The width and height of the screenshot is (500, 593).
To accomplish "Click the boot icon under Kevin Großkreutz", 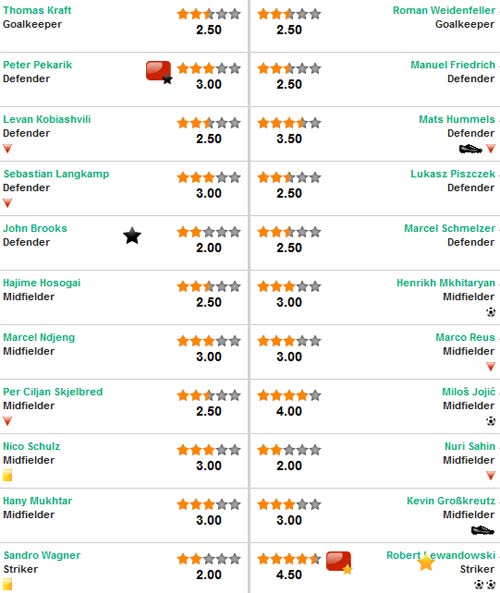I will pos(483,530).
